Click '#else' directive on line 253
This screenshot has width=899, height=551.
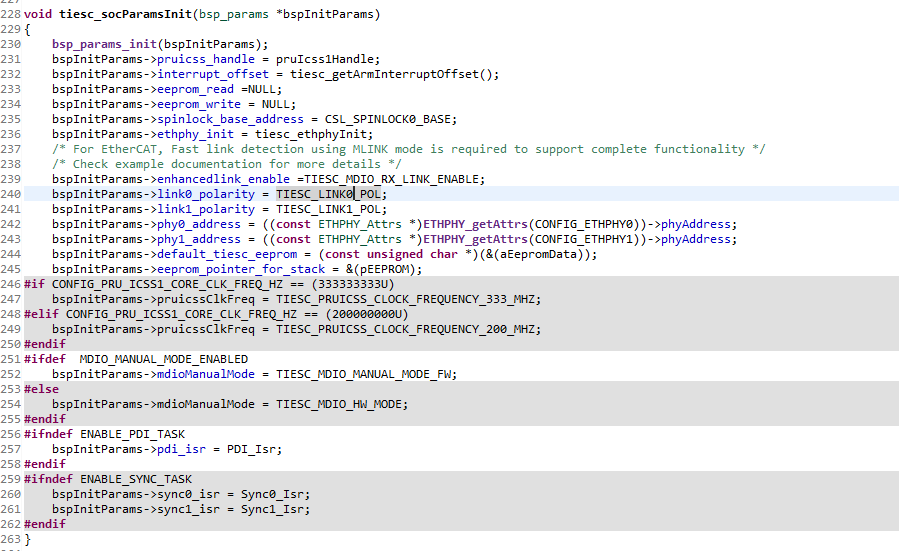[x=41, y=389]
